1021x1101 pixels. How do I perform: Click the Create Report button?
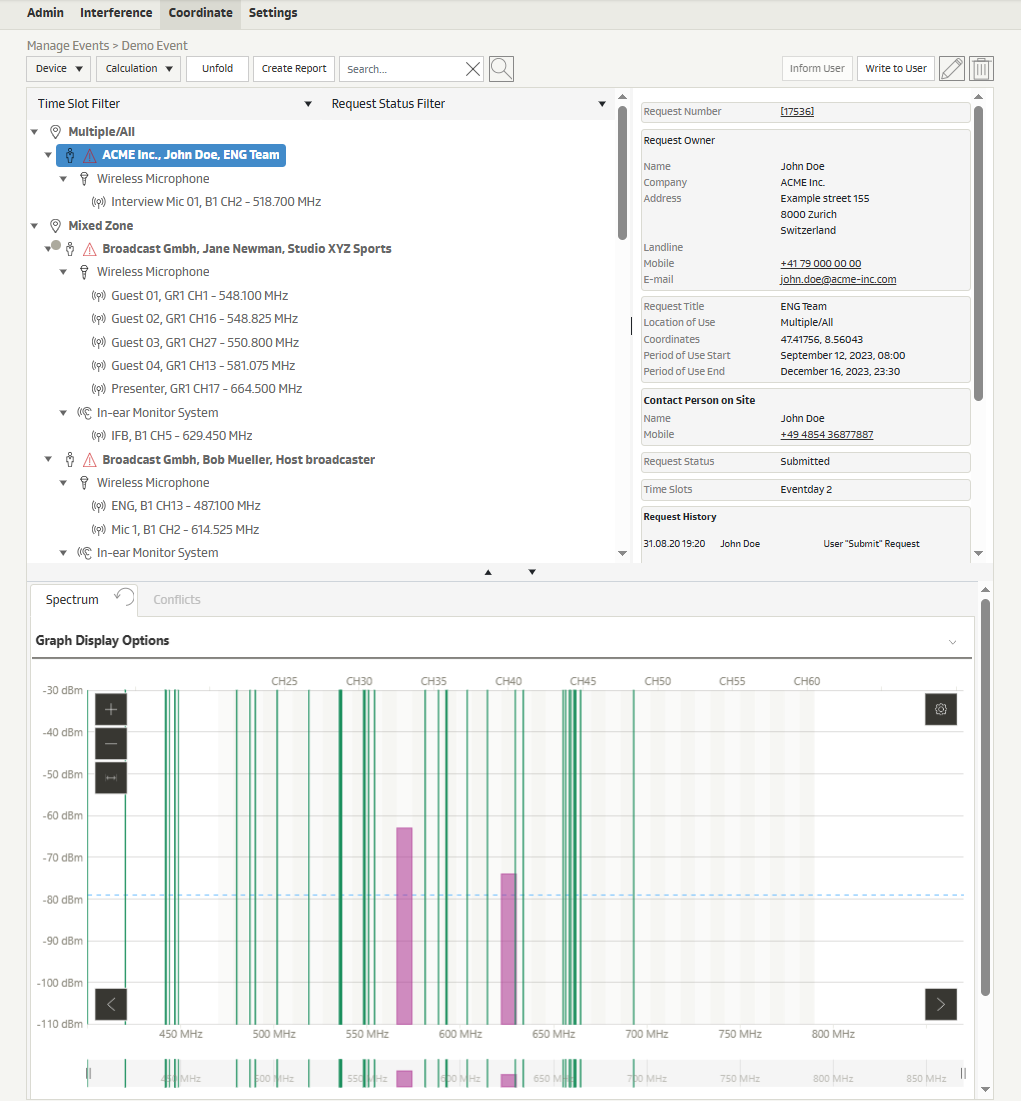[x=294, y=69]
